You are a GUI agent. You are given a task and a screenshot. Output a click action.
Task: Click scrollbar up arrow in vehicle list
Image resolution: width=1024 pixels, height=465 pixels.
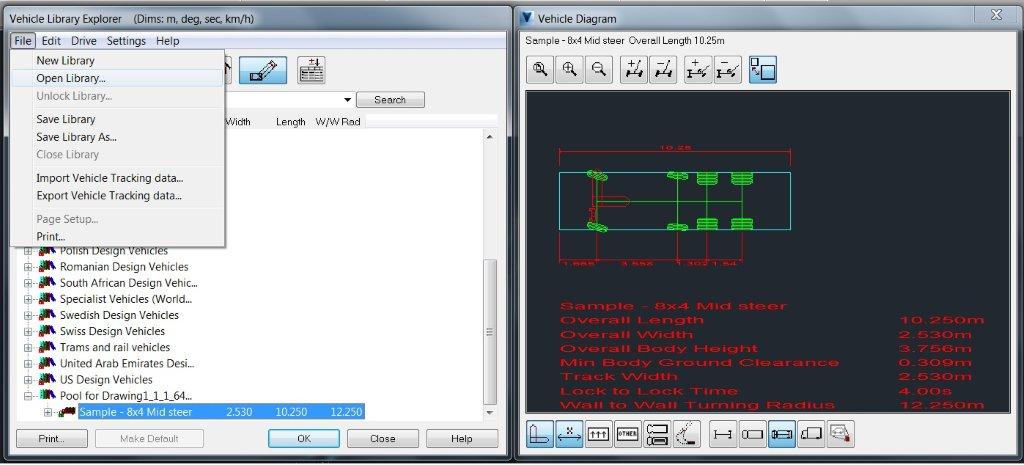pyautogui.click(x=490, y=136)
